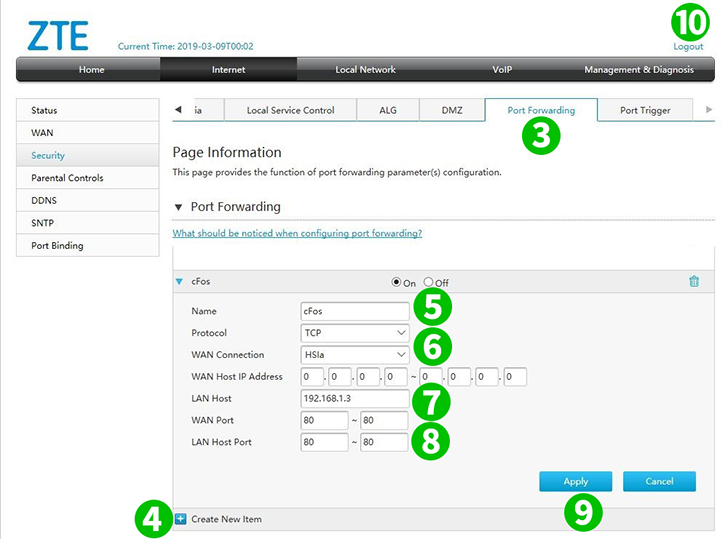Click the Cancel button
This screenshot has height=539, width=728.
pos(659,481)
